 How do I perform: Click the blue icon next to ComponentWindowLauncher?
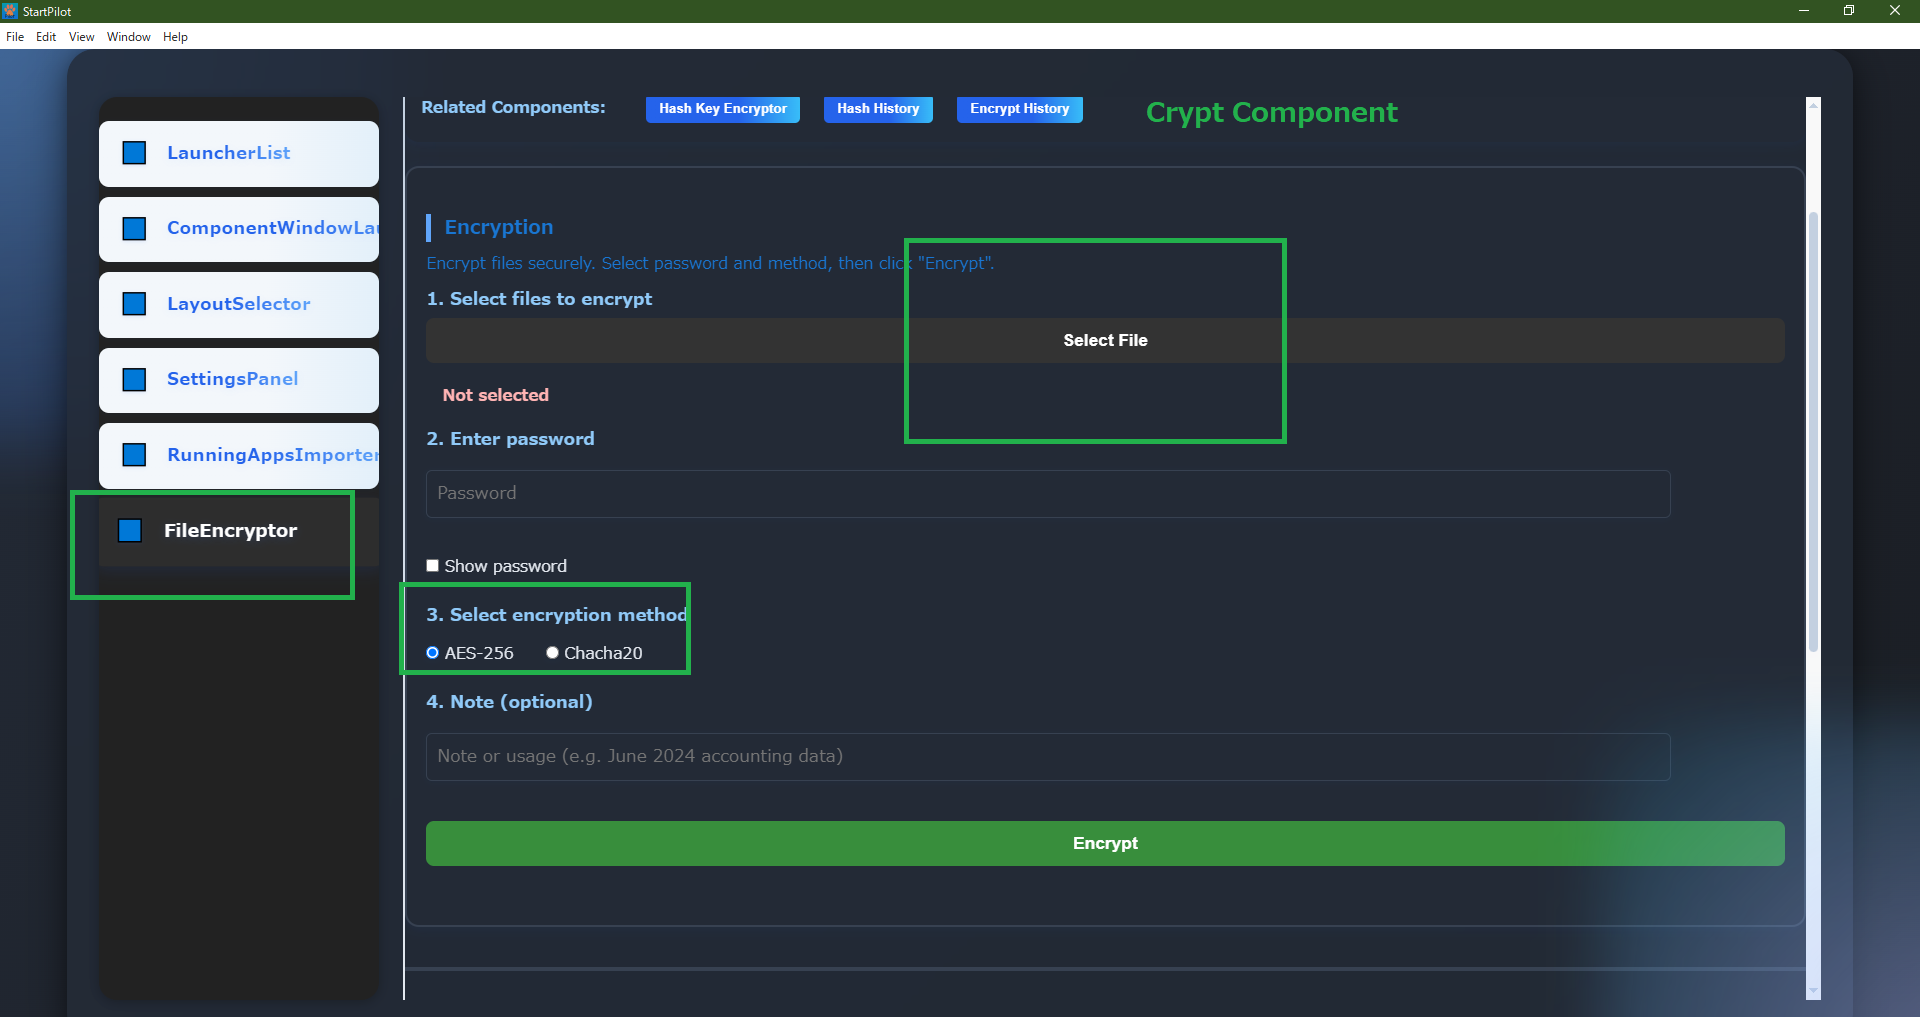(134, 229)
